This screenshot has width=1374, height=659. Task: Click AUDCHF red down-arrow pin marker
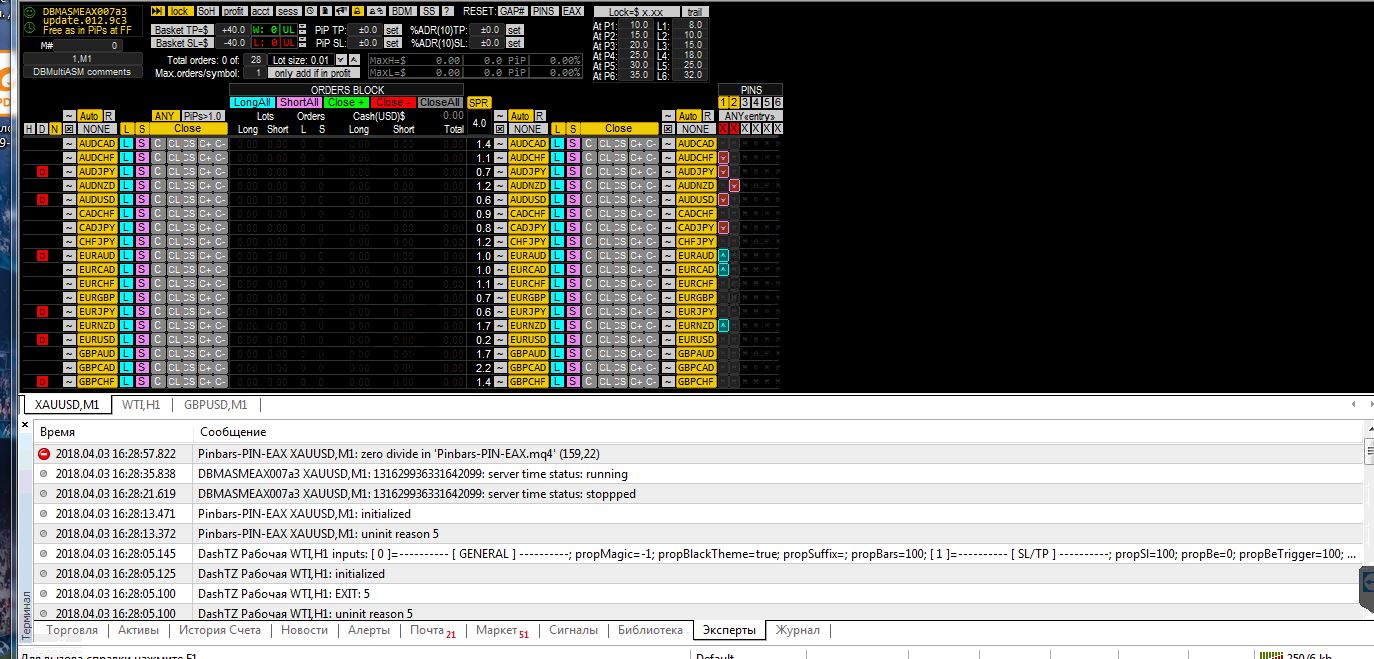click(723, 158)
